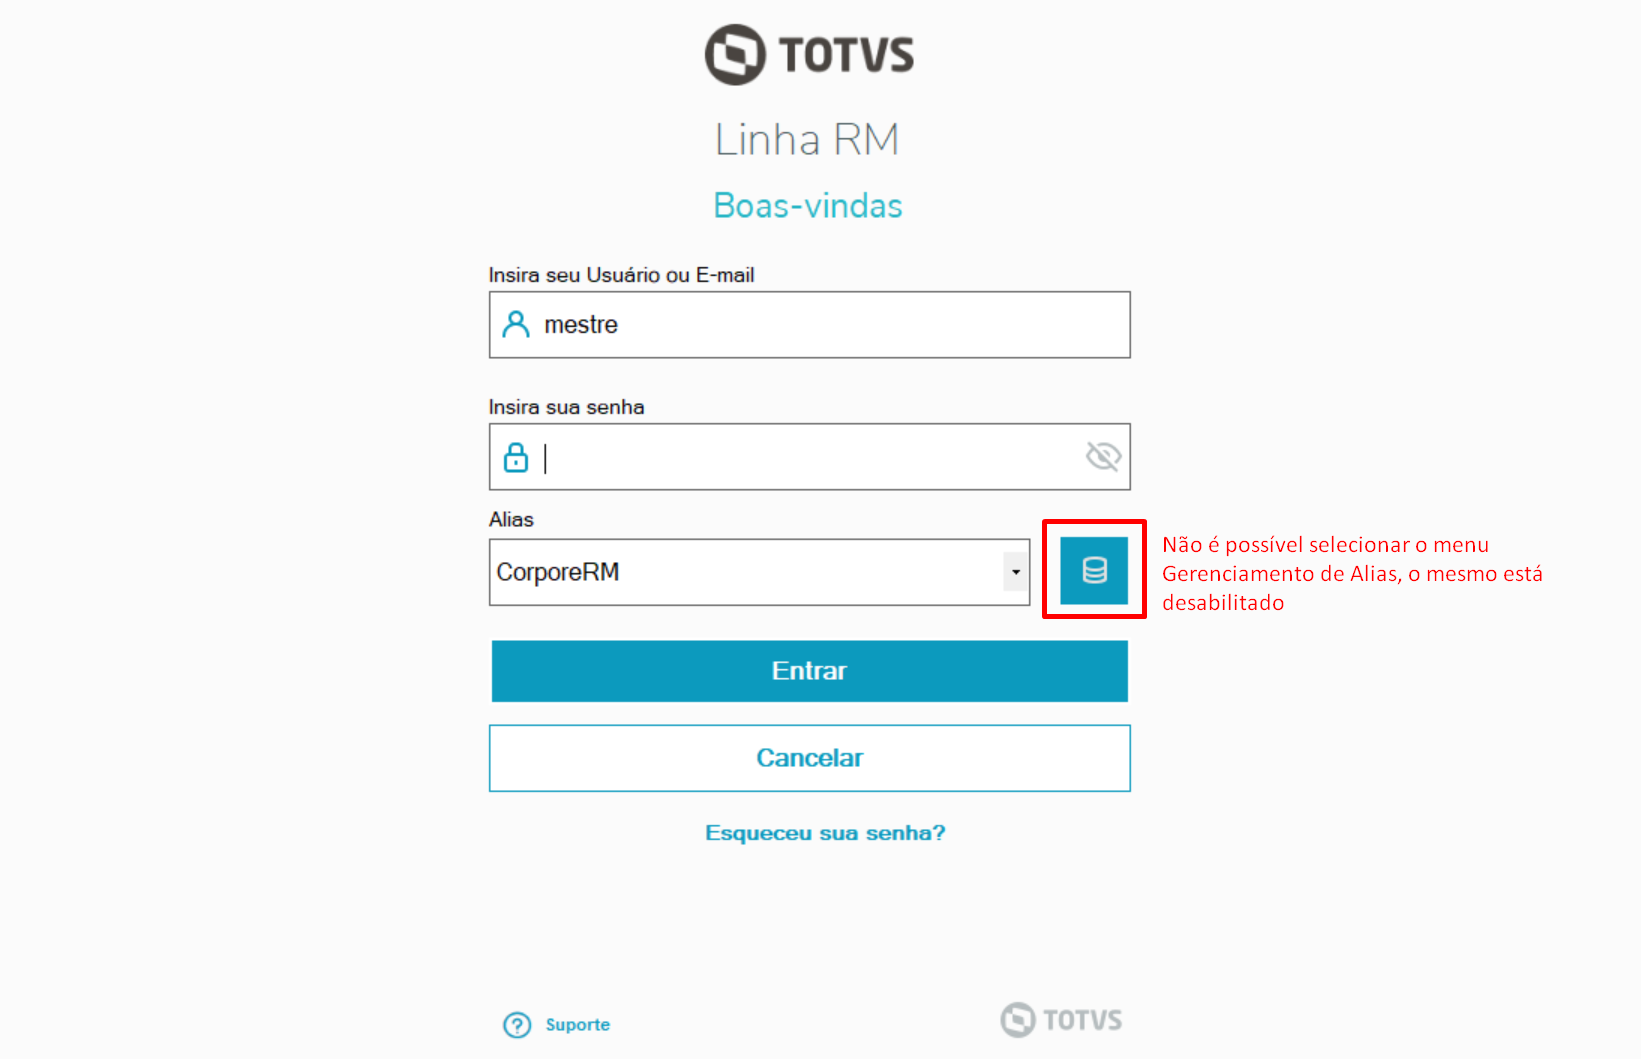Viewport: 1641px width, 1059px height.
Task: Click the gray TOTVS footer logo
Action: (1061, 1020)
